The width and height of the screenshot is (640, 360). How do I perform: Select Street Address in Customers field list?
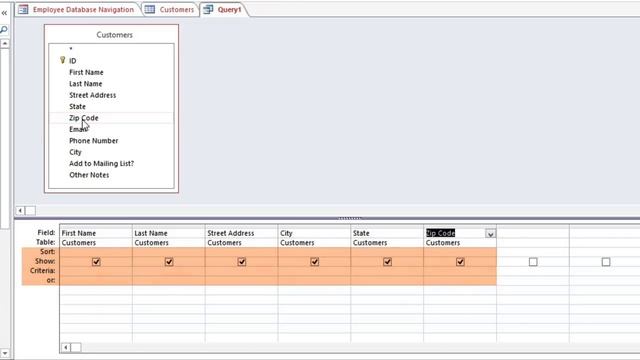coord(93,95)
